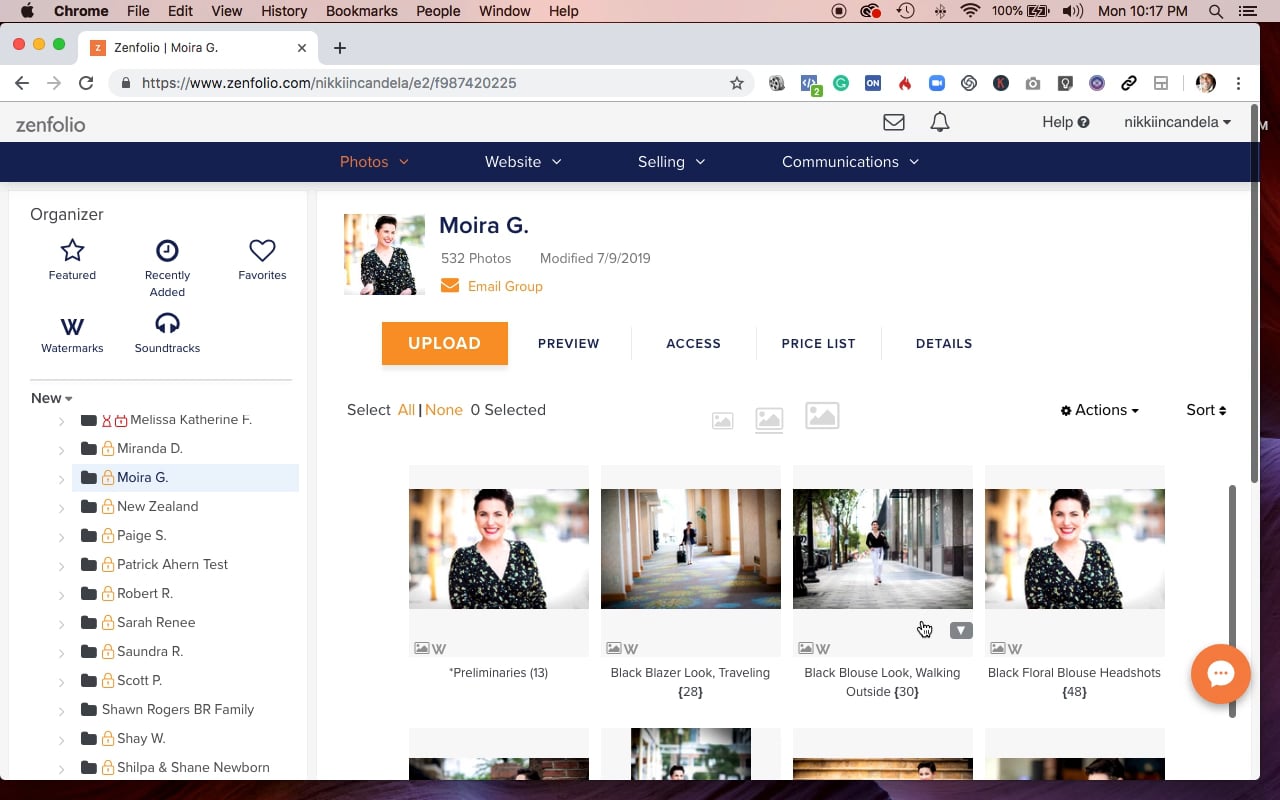The image size is (1280, 800).
Task: Open Black Blazer Look, Traveling thumbnail
Action: click(691, 549)
